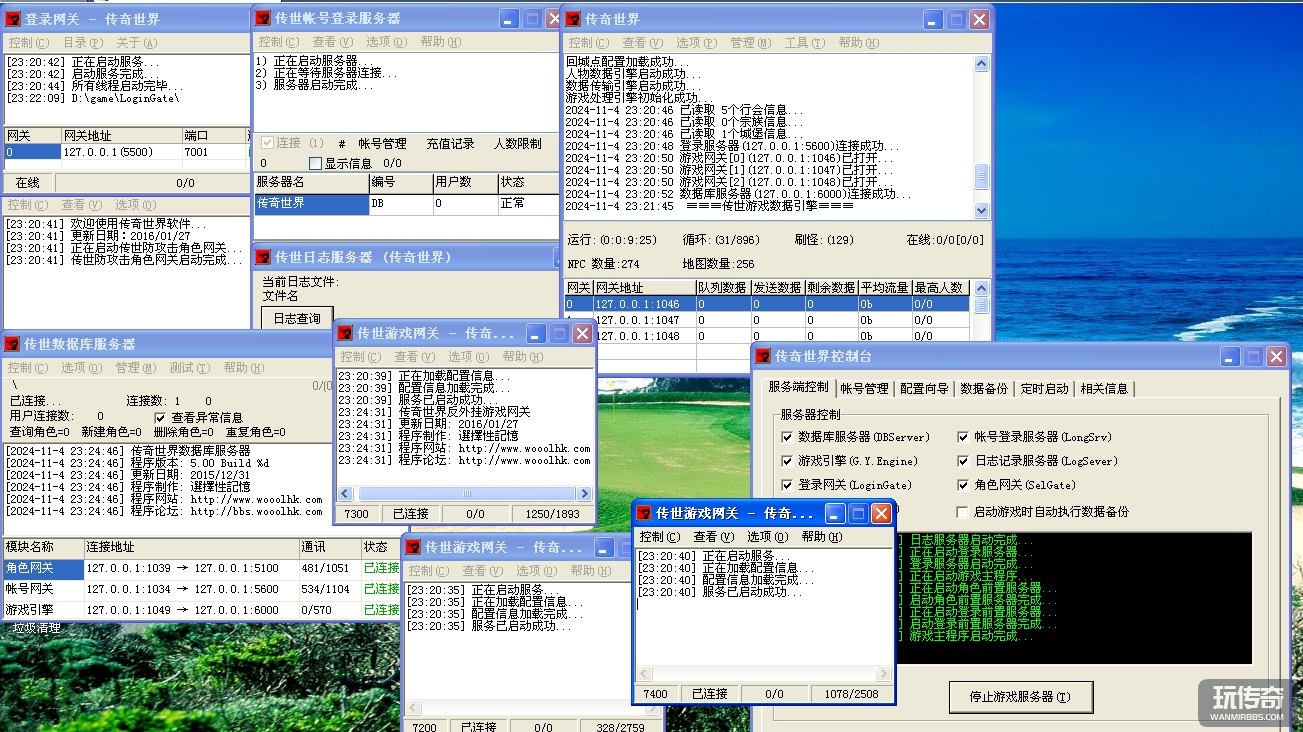Open the 测试(T) menu in 传世数据库服务器

pyautogui.click(x=190, y=368)
